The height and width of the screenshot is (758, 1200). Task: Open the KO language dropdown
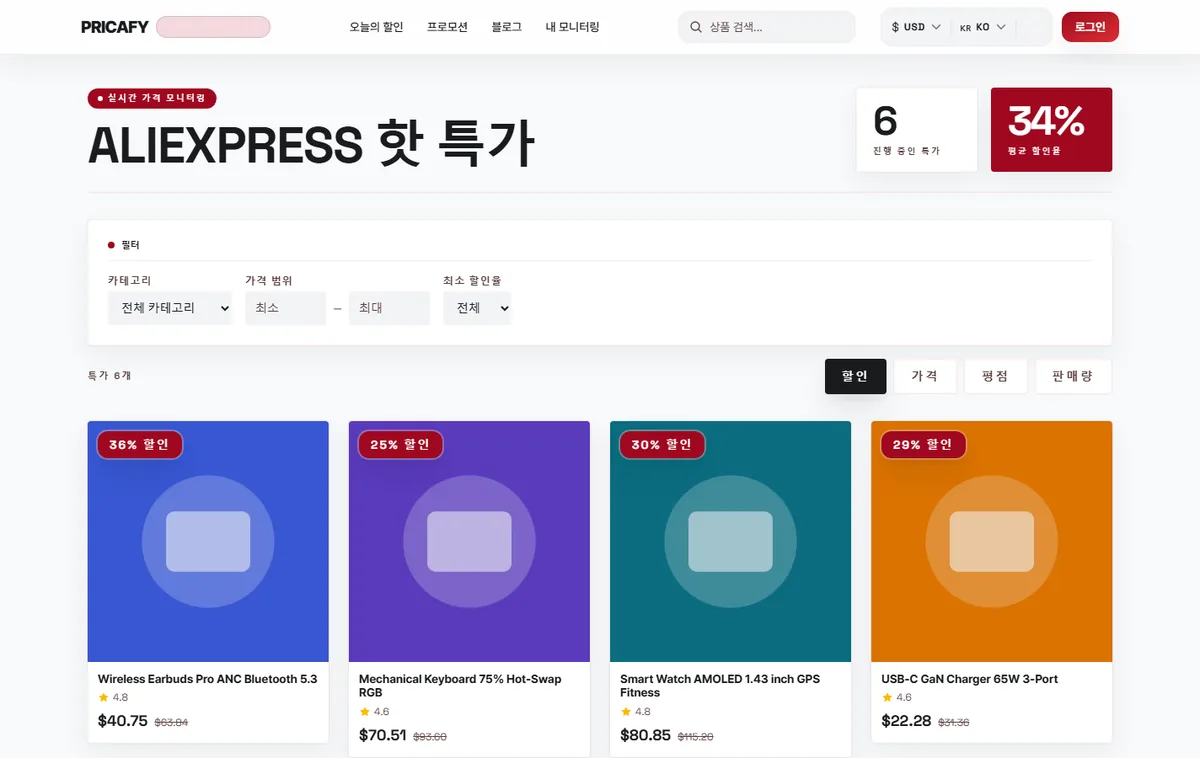click(x=982, y=27)
